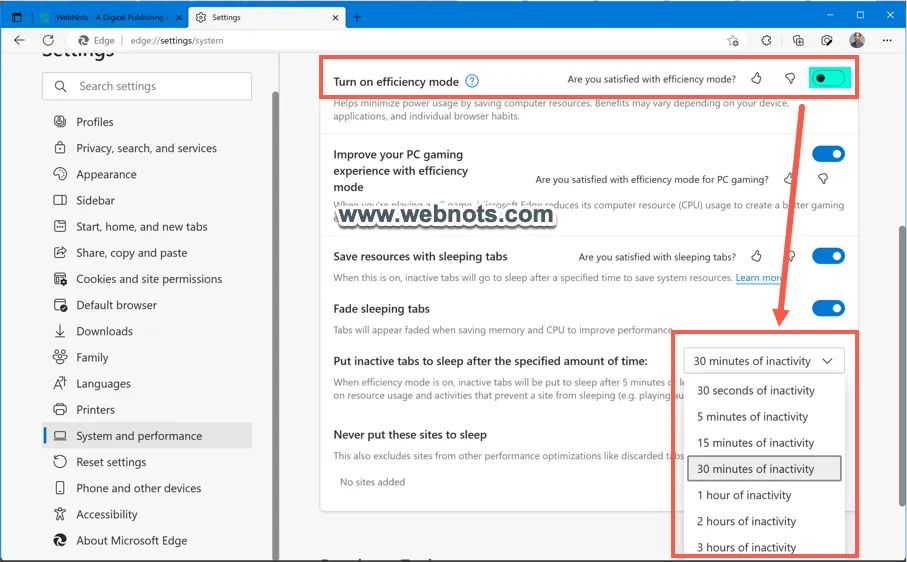Go to Share, copy and paste settings
This screenshot has height=562, width=907.
[x=147, y=253]
